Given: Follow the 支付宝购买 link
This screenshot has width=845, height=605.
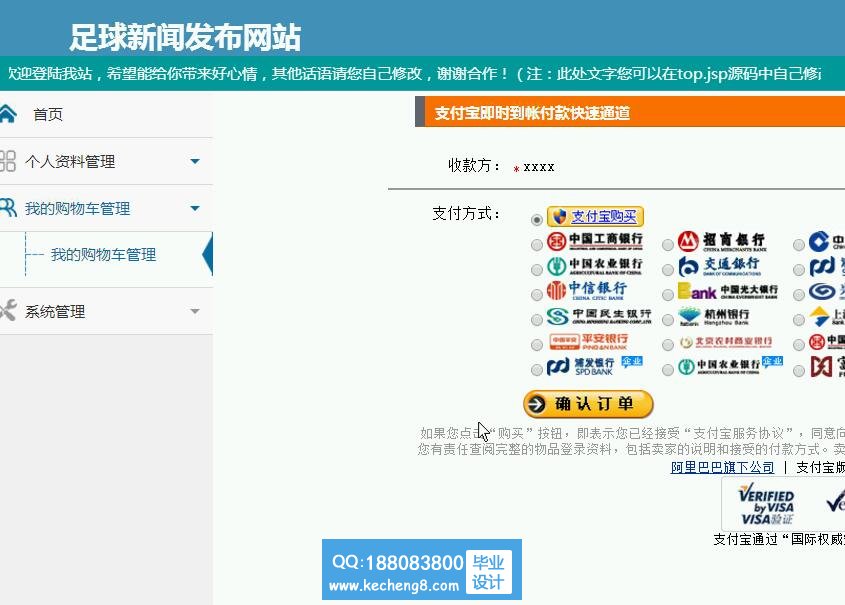Looking at the screenshot, I should pos(604,217).
